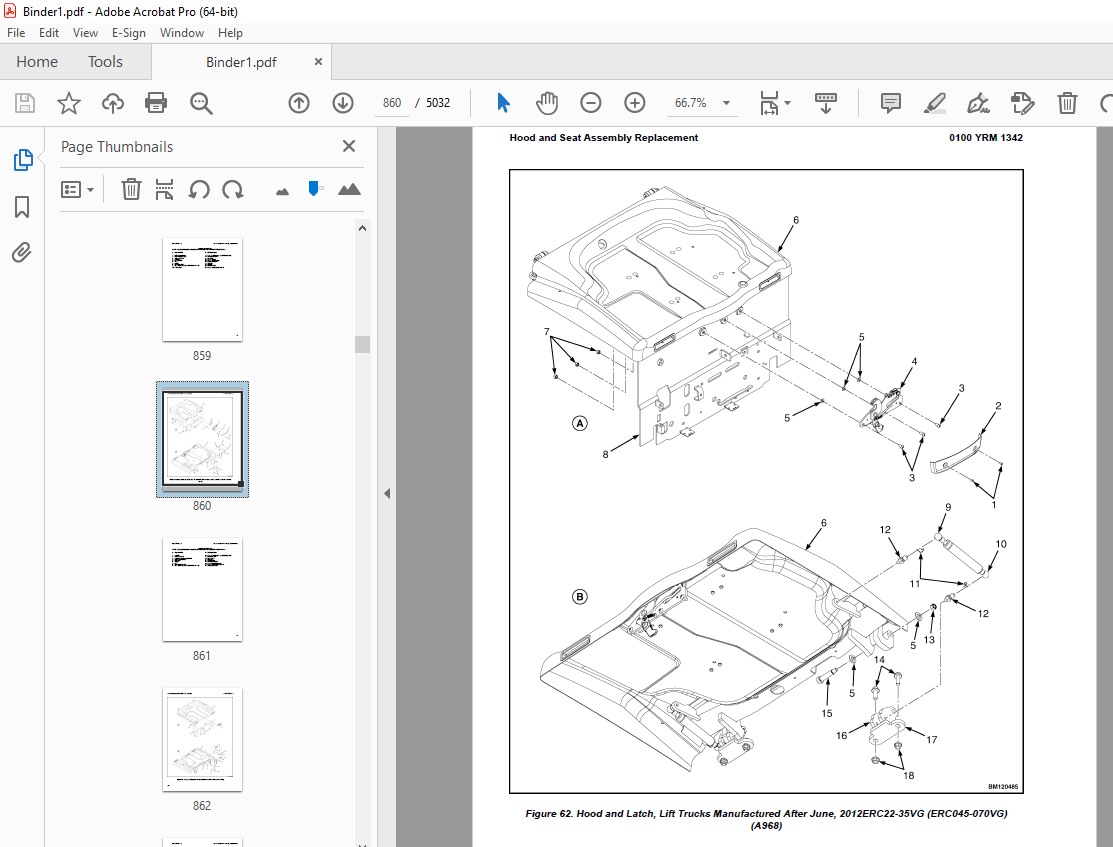Enlarge thumbnails large mountain icon

(x=349, y=189)
